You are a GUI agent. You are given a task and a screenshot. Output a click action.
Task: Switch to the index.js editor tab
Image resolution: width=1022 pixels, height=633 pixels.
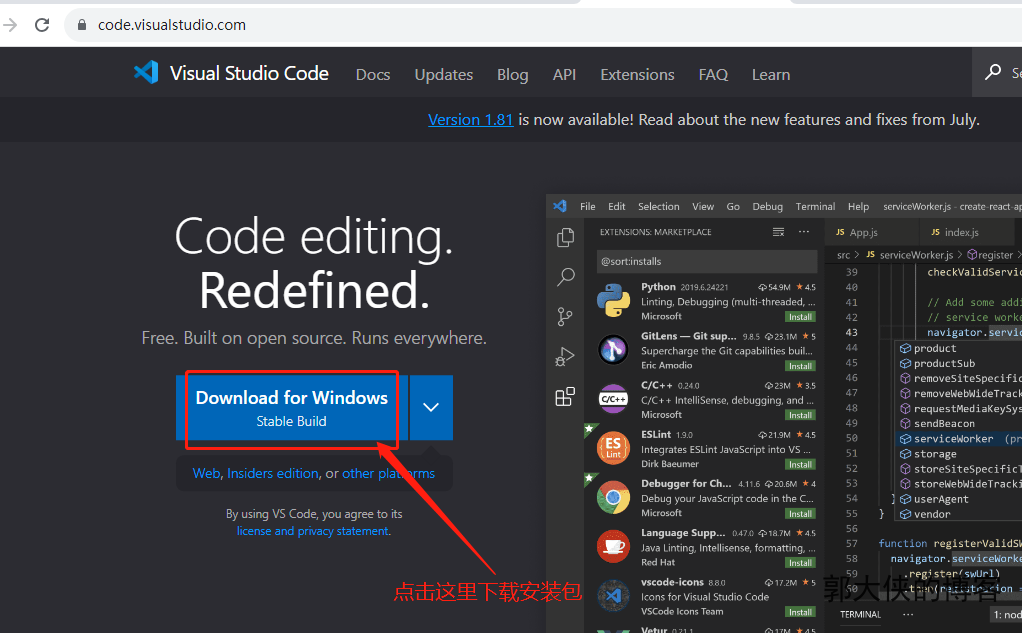coord(967,232)
